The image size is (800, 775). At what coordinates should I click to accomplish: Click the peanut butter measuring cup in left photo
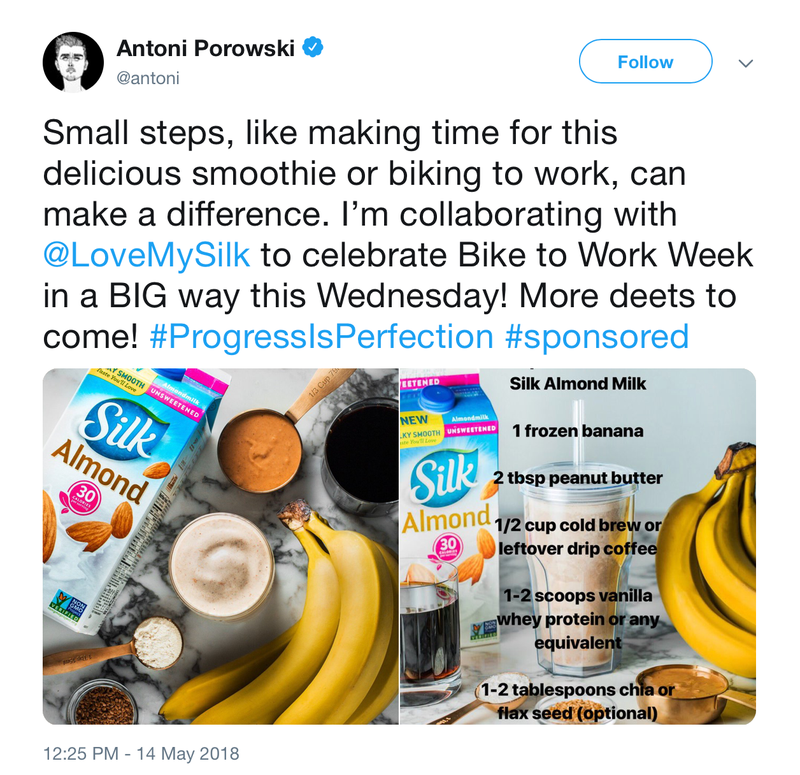click(x=260, y=449)
